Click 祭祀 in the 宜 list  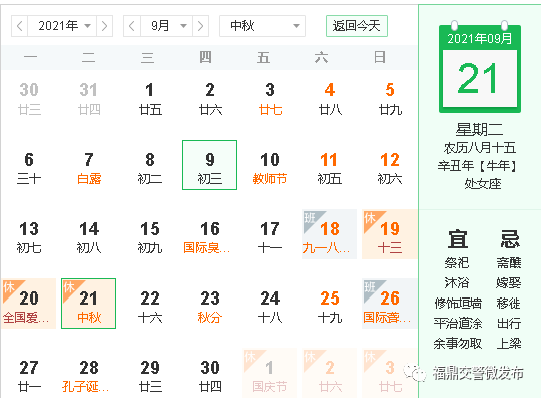[x=457, y=263]
